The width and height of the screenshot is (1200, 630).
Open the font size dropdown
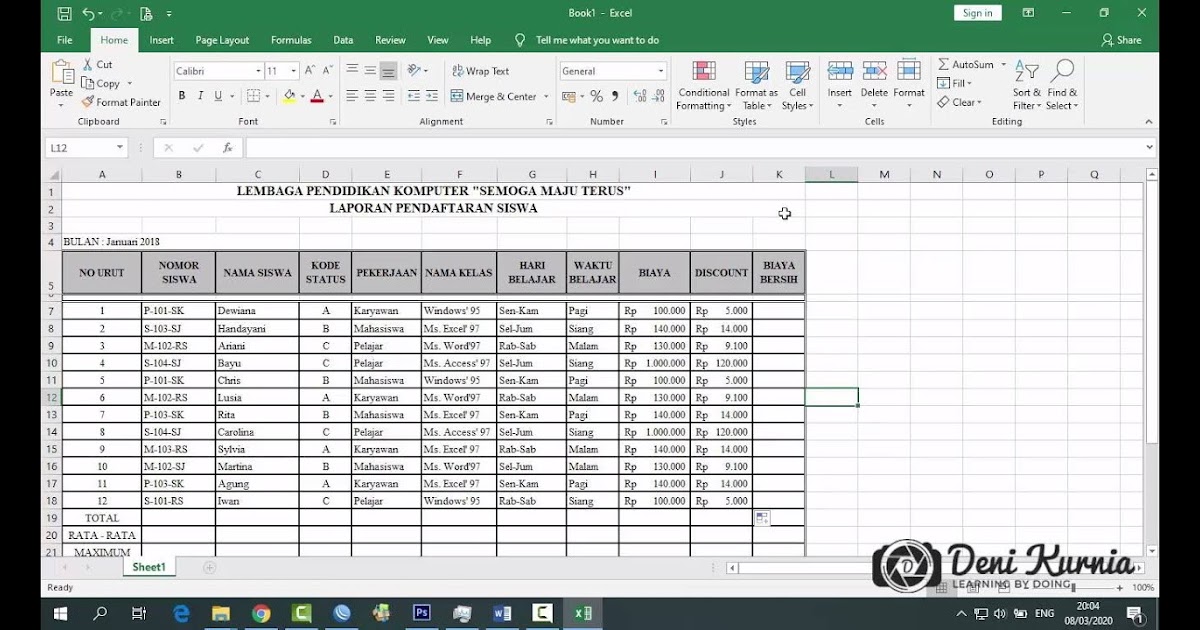[x=293, y=71]
